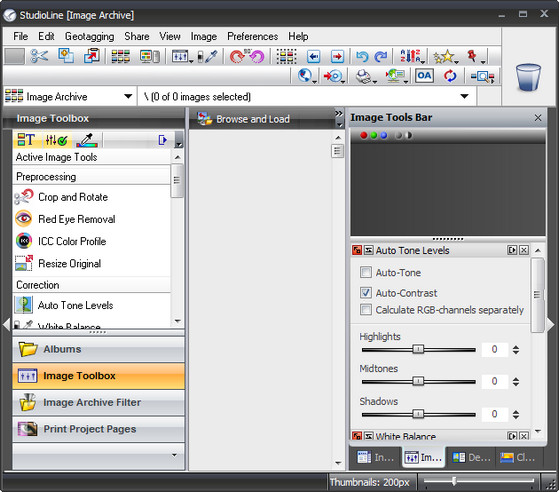Click the red pushpin icon
The image size is (559, 492).
472,56
